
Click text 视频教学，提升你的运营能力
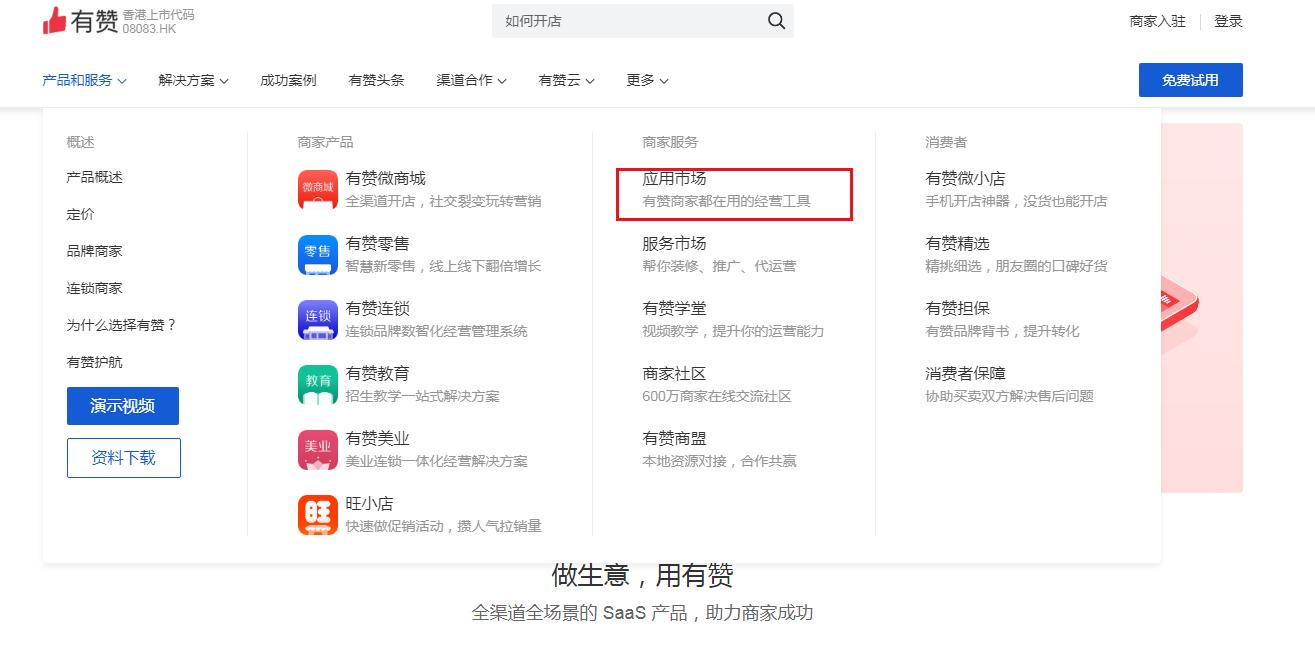[733, 331]
